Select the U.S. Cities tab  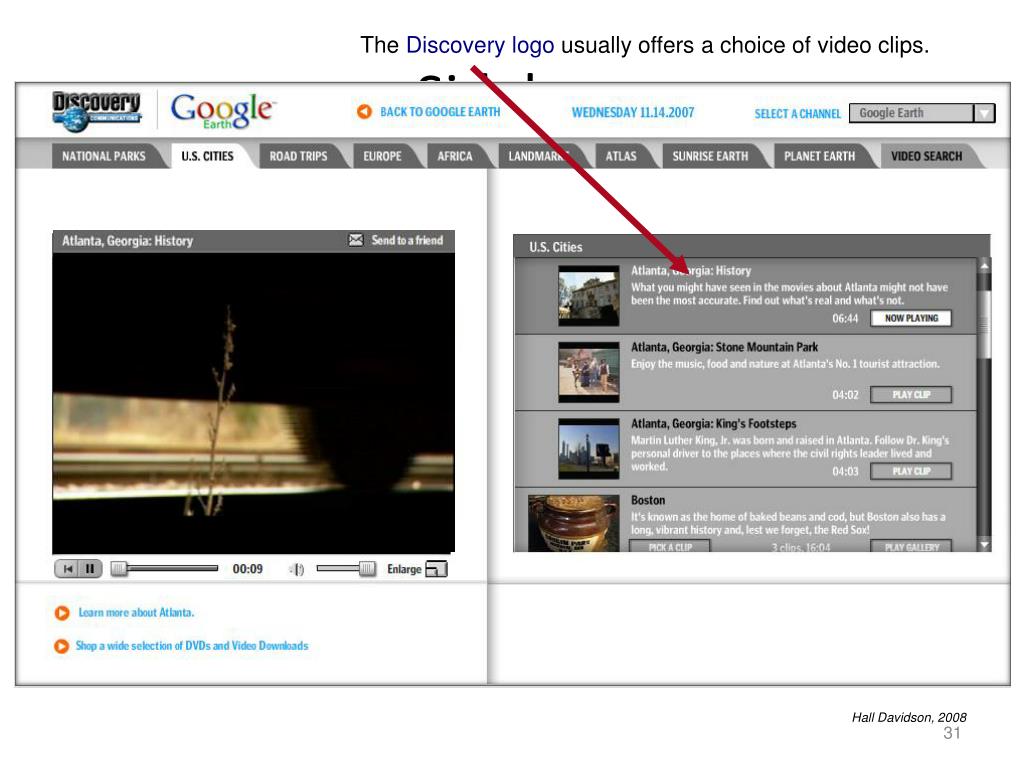[207, 156]
